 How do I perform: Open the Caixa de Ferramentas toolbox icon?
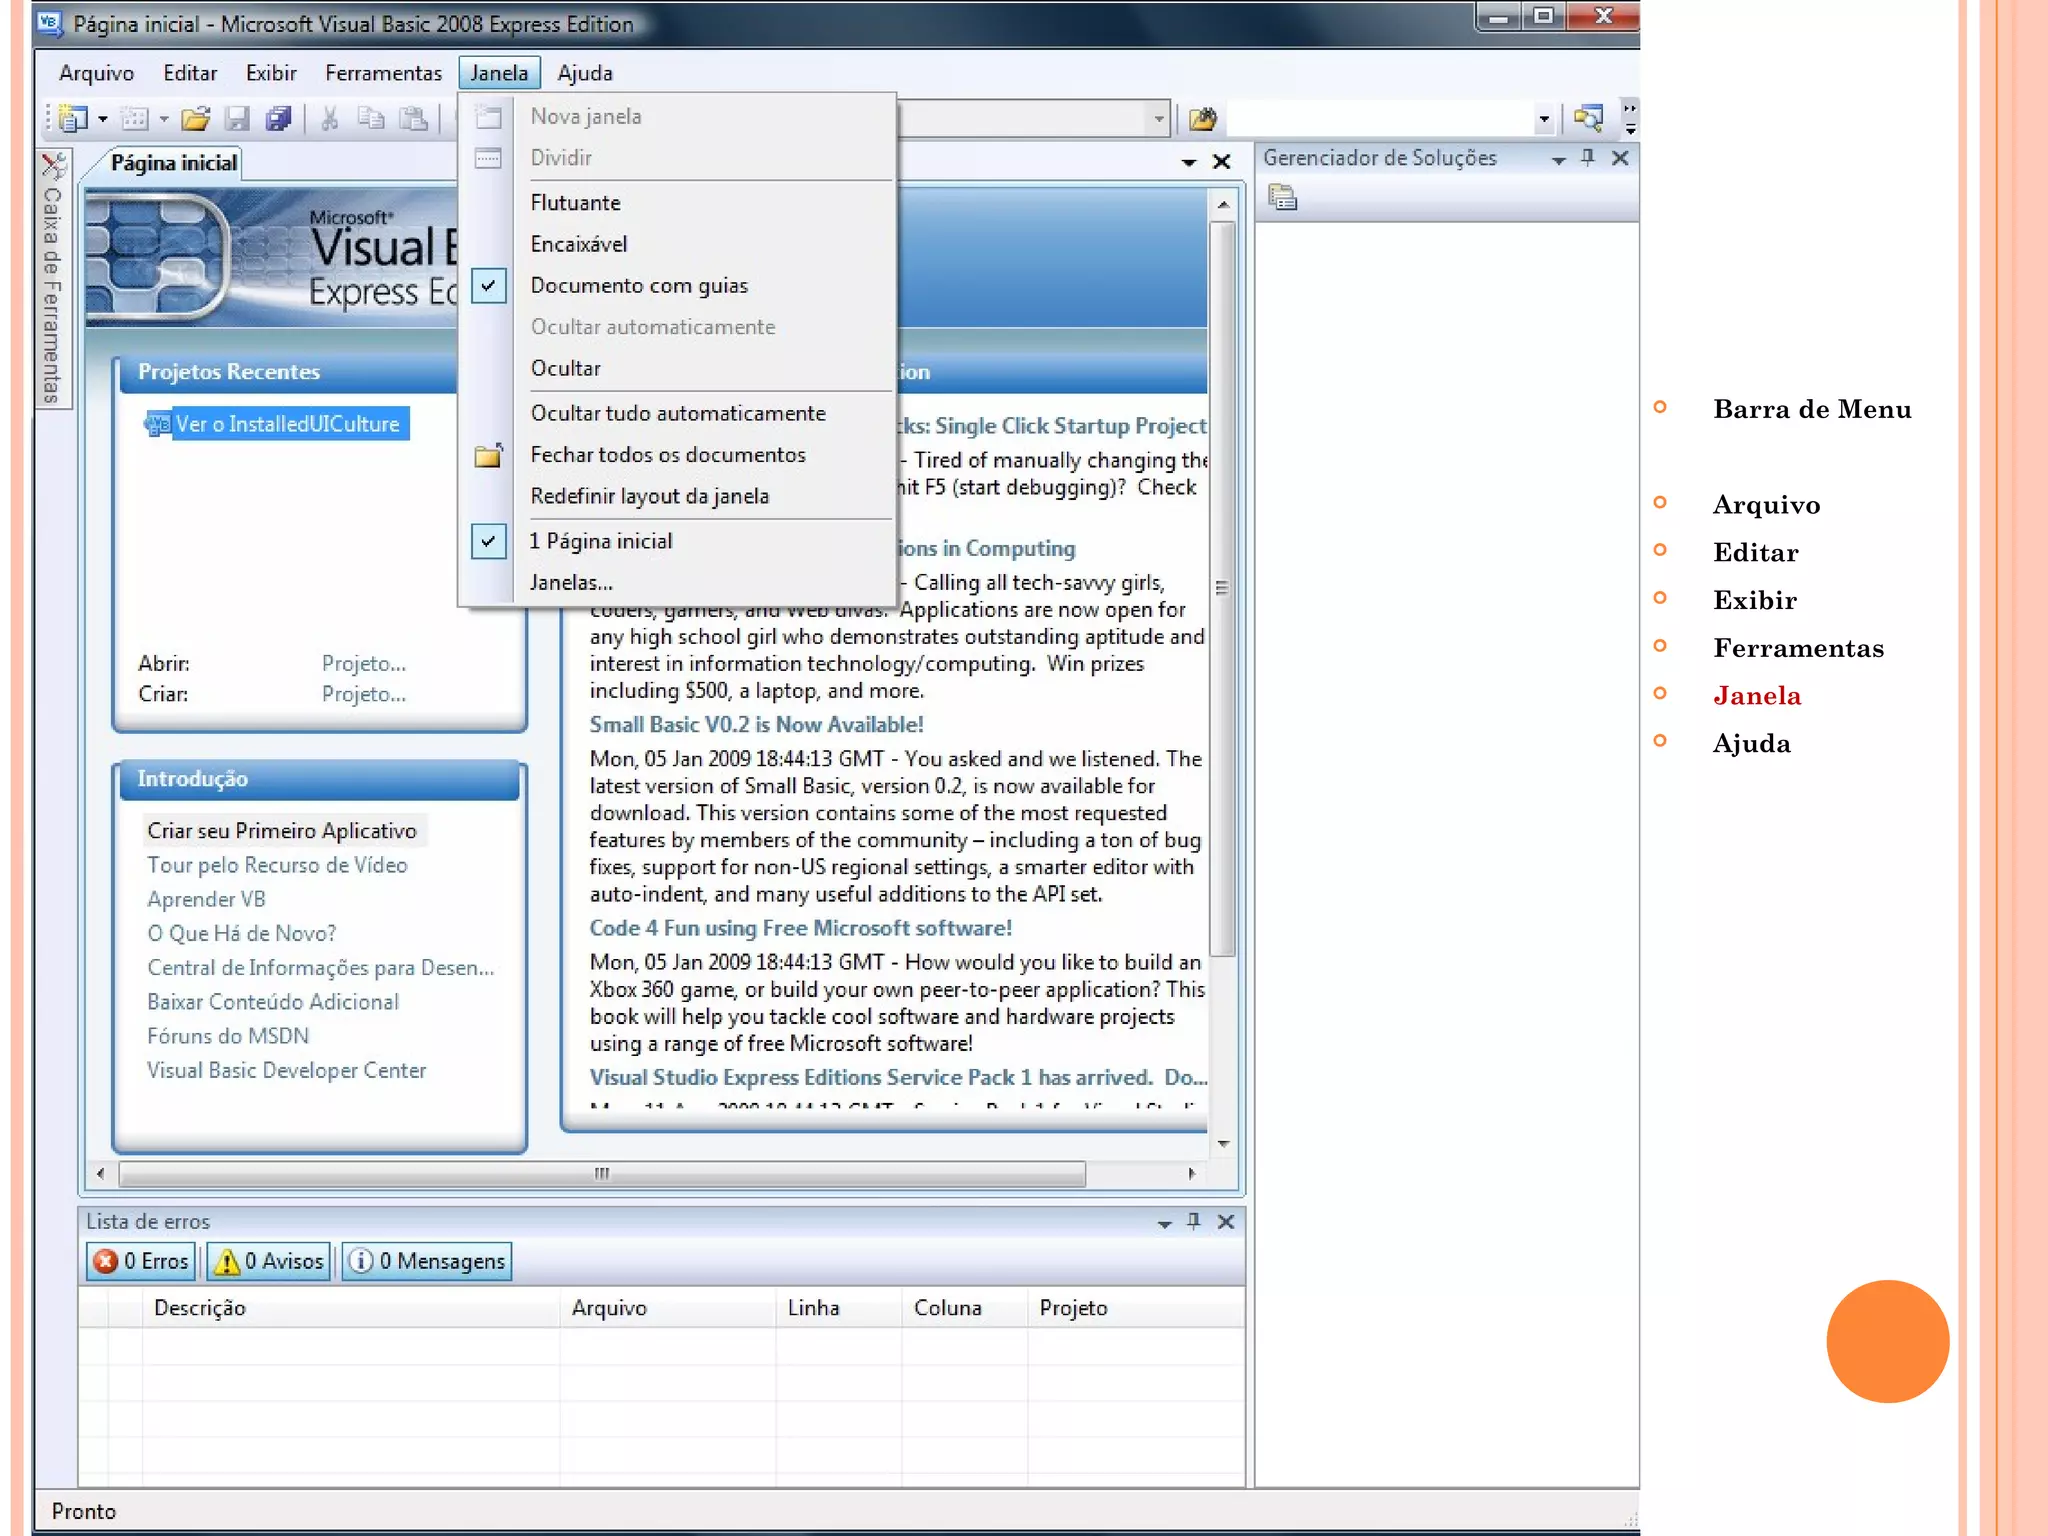tap(54, 166)
